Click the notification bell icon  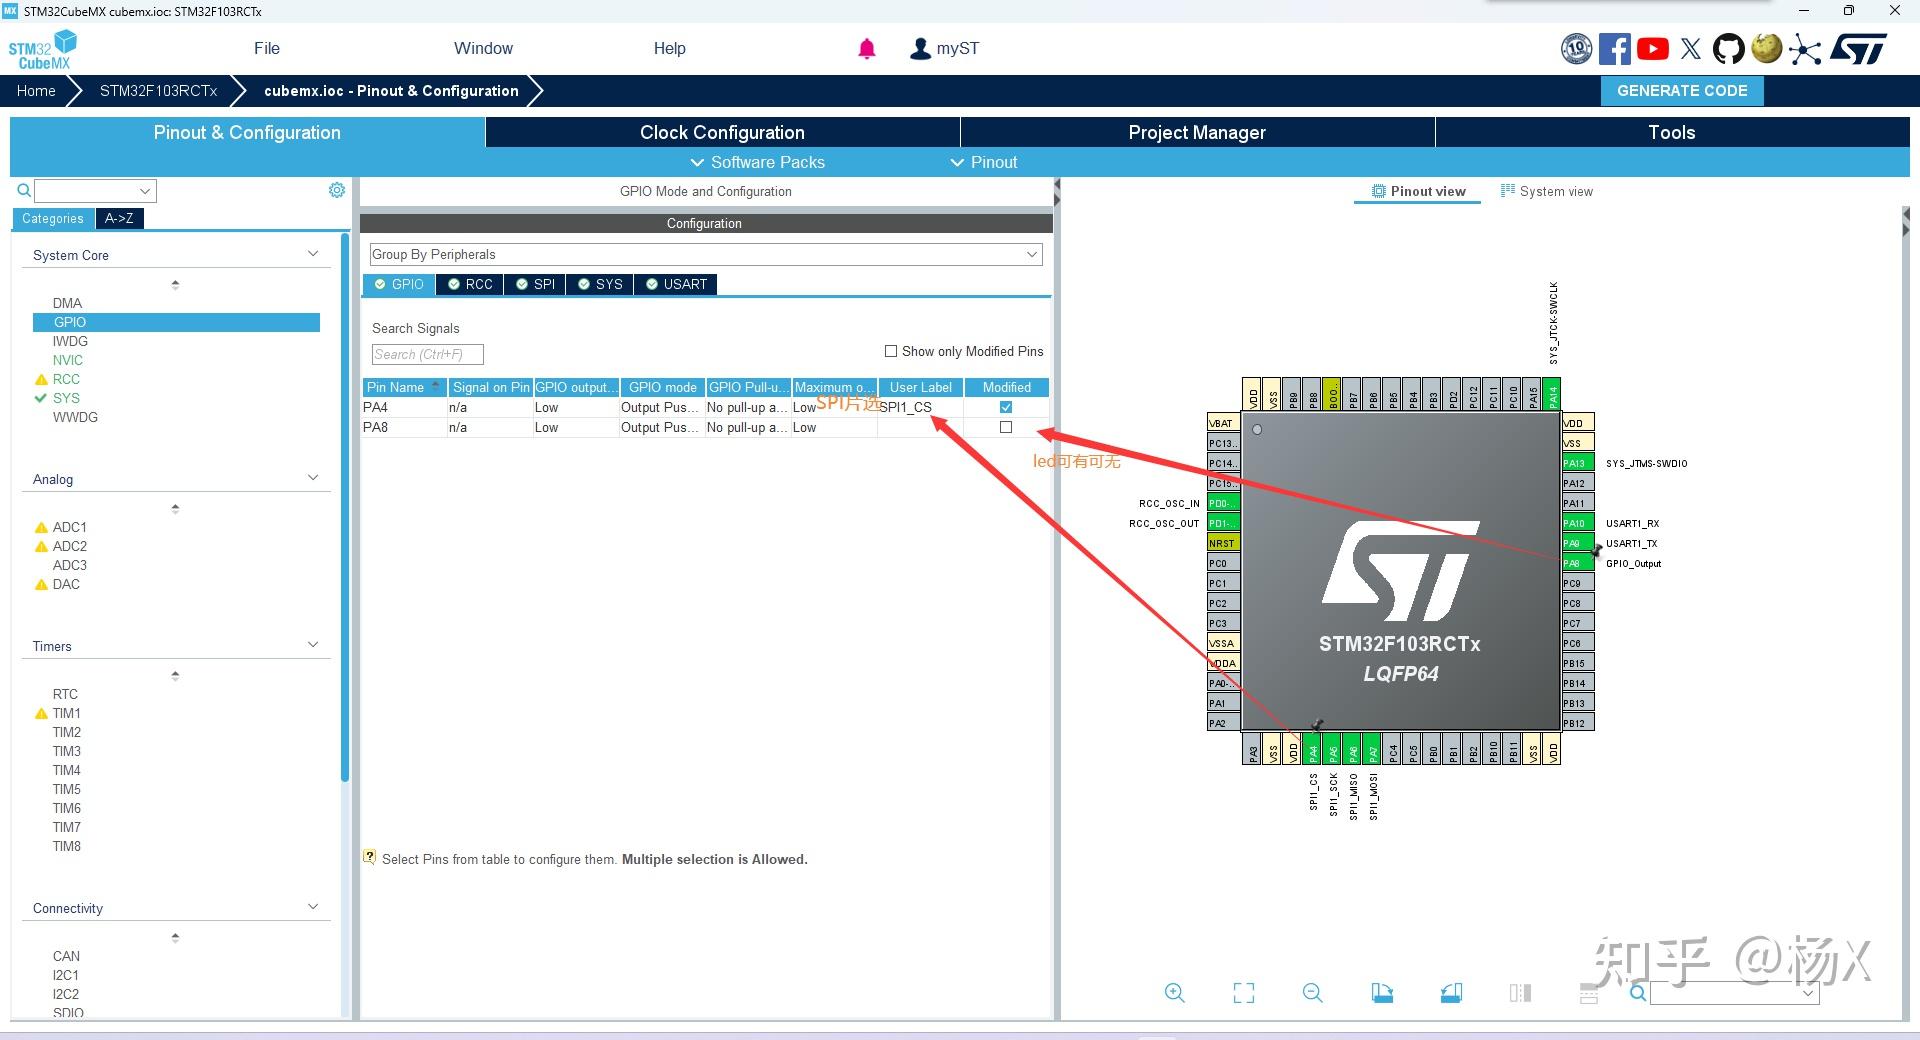pos(867,49)
